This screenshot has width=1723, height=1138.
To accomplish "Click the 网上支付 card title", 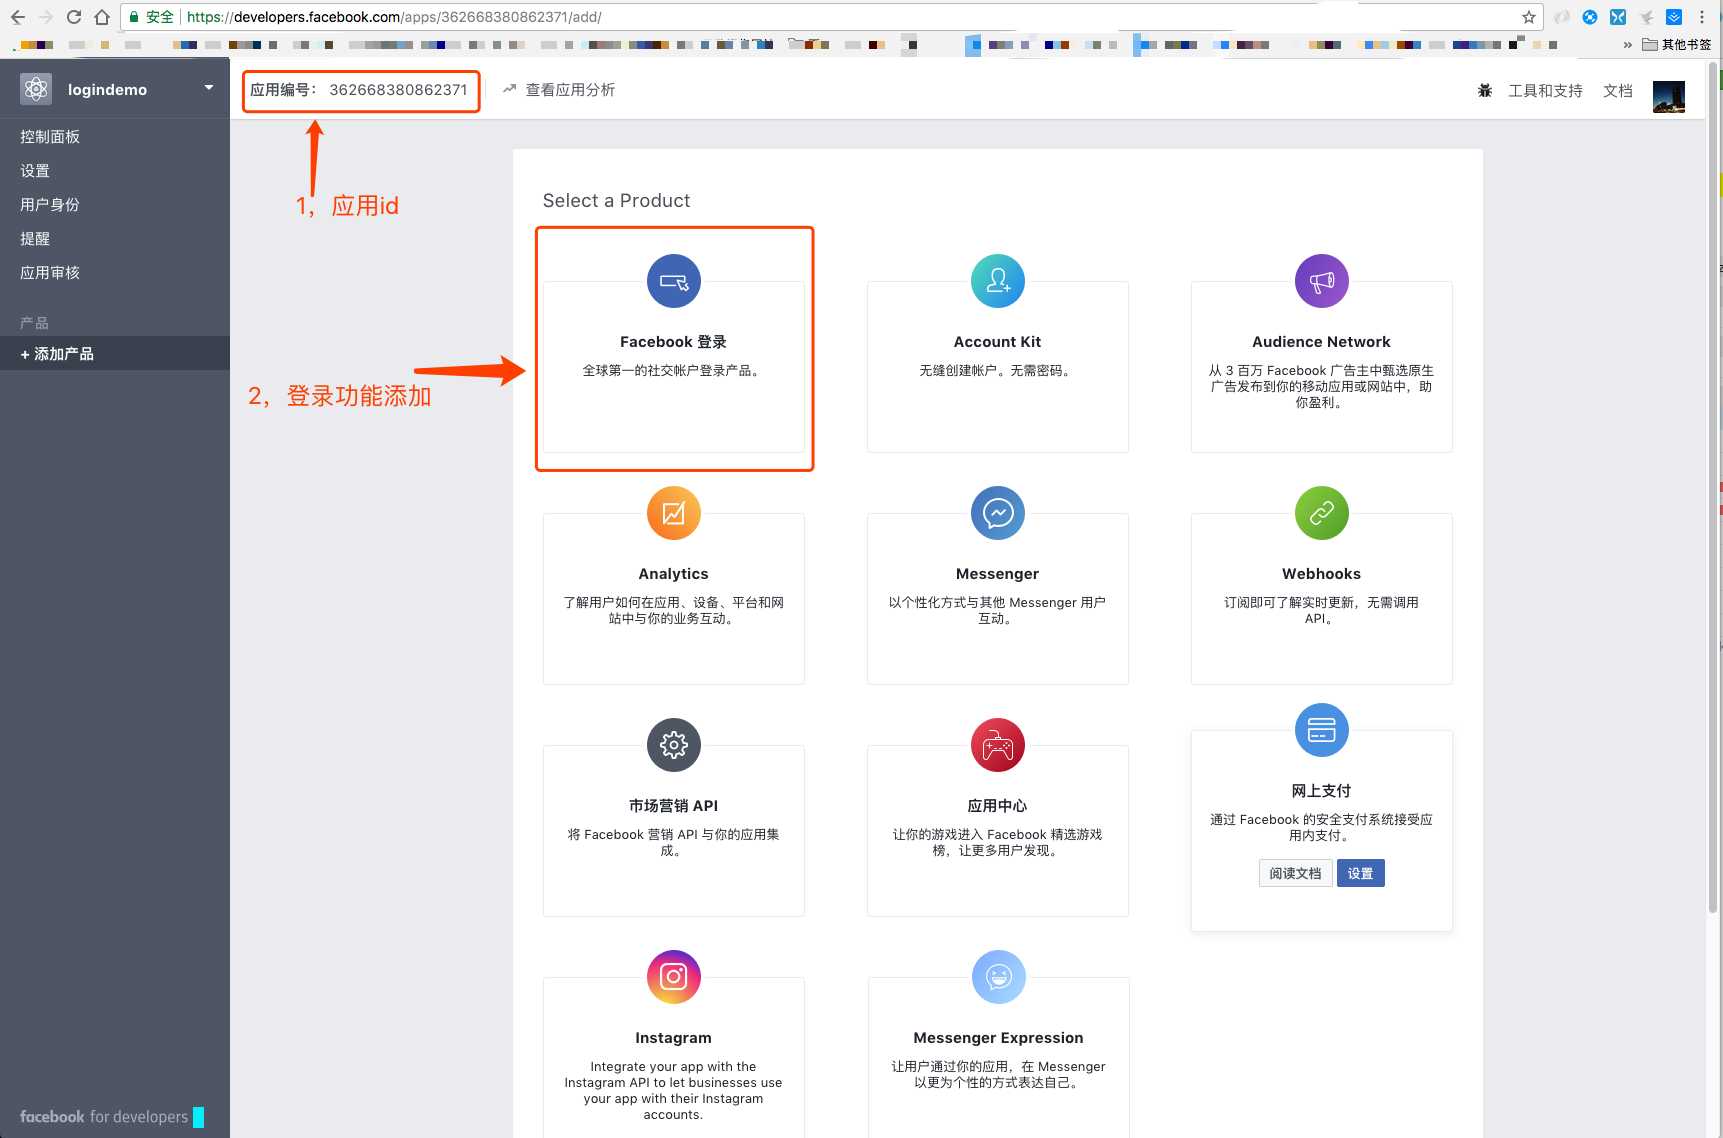I will 1321,791.
